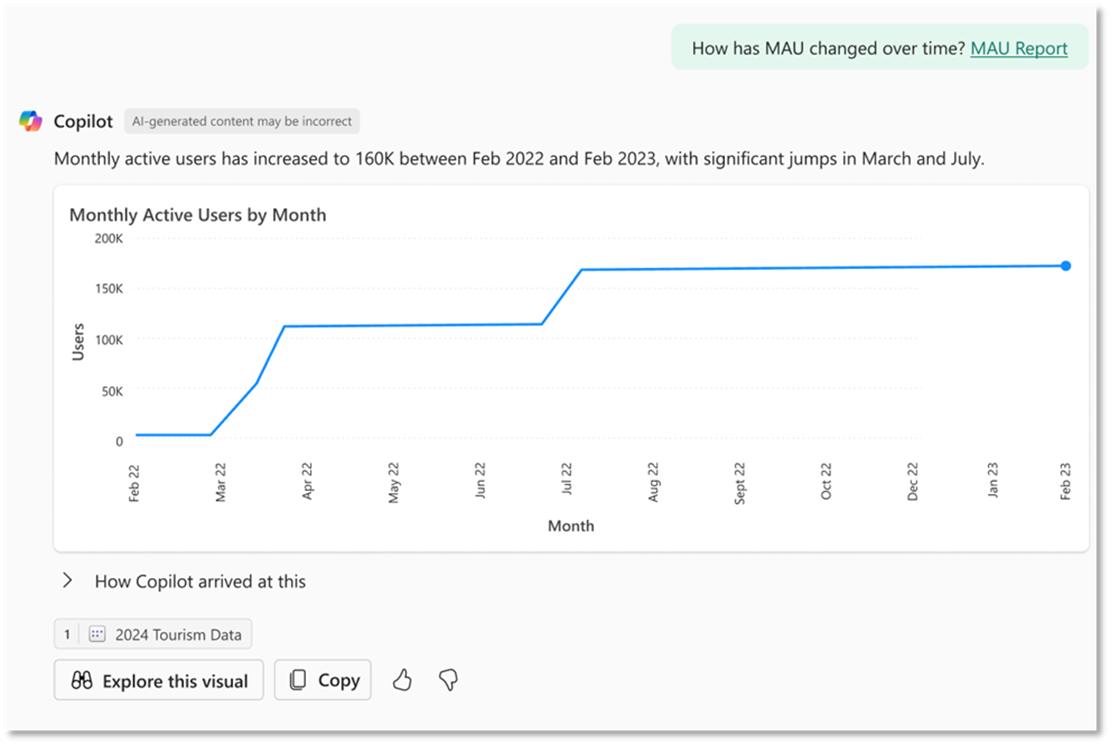
Task: Click the Monthly Active Users by Month title
Action: pos(198,214)
